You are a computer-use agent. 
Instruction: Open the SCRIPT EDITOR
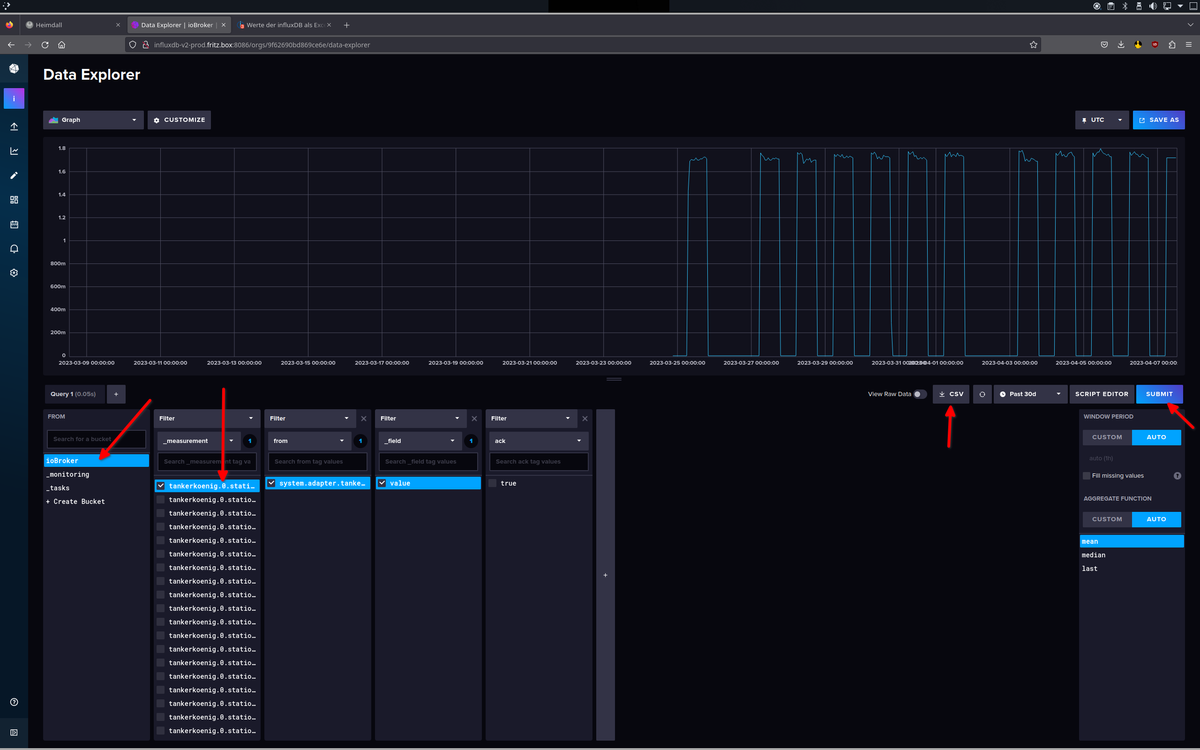pos(1102,394)
